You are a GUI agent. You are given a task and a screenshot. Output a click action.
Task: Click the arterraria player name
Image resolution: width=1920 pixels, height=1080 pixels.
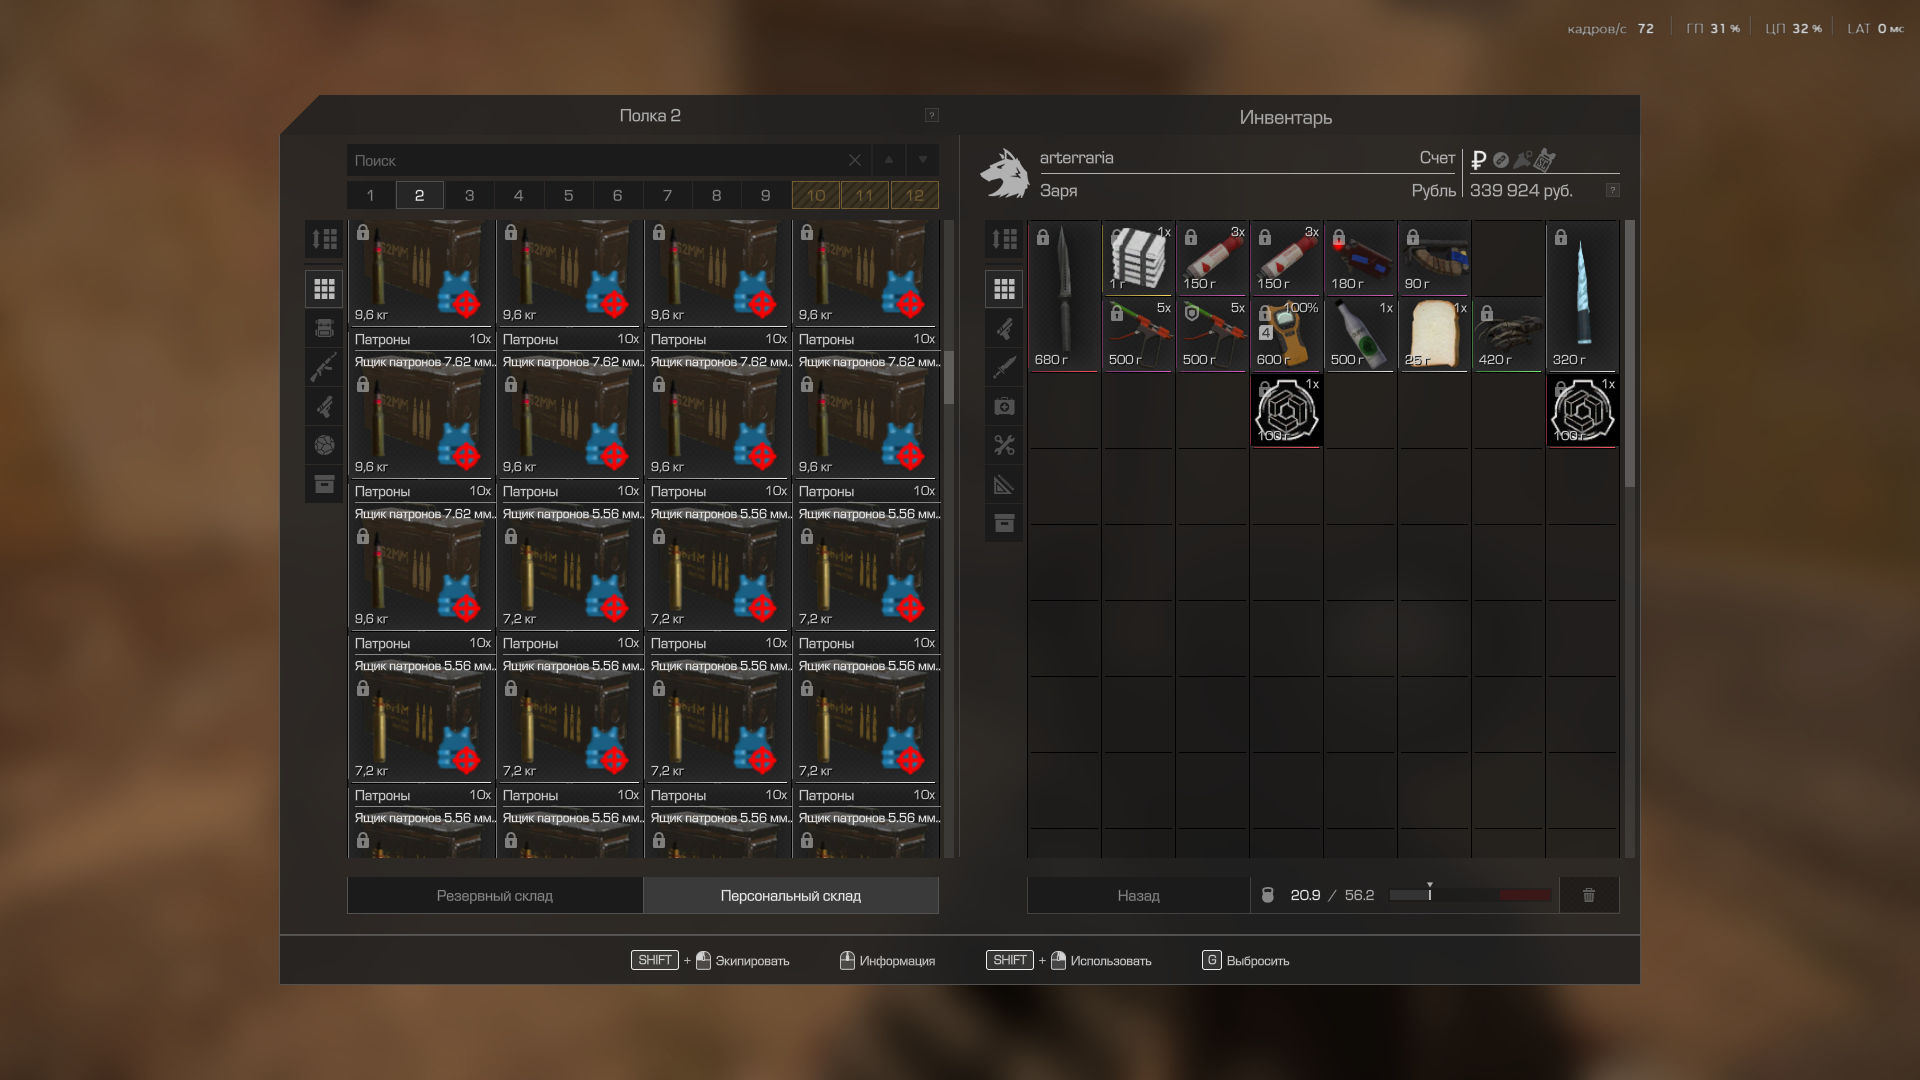(x=1076, y=158)
